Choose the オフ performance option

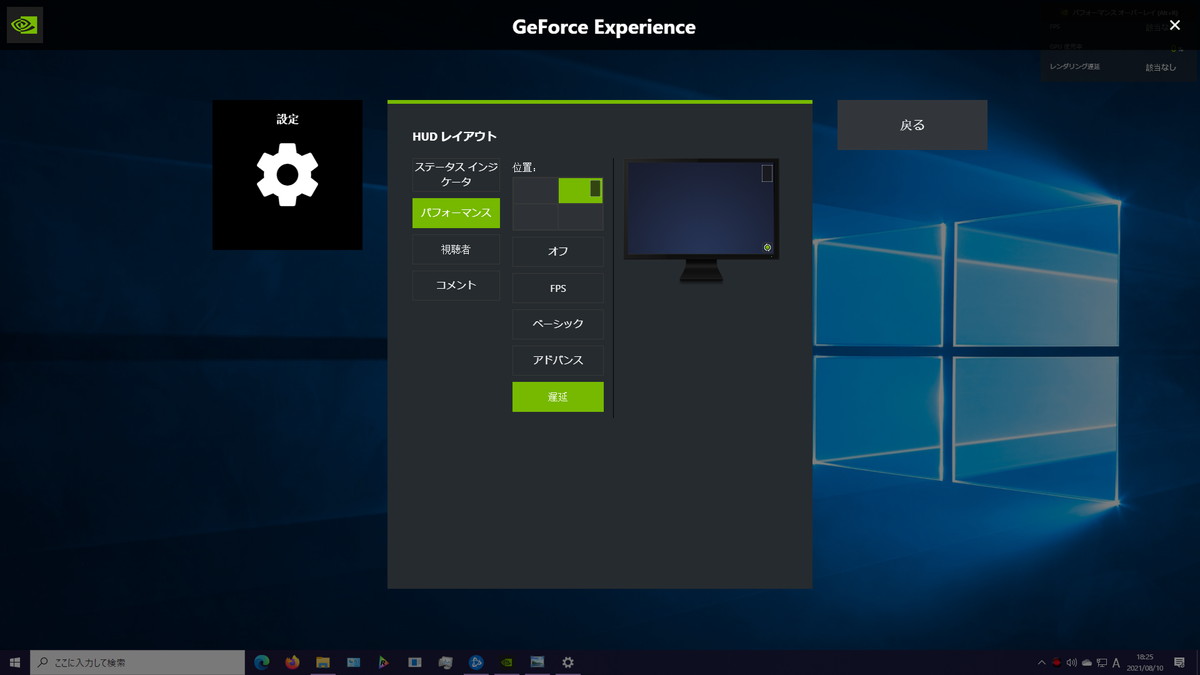[558, 251]
